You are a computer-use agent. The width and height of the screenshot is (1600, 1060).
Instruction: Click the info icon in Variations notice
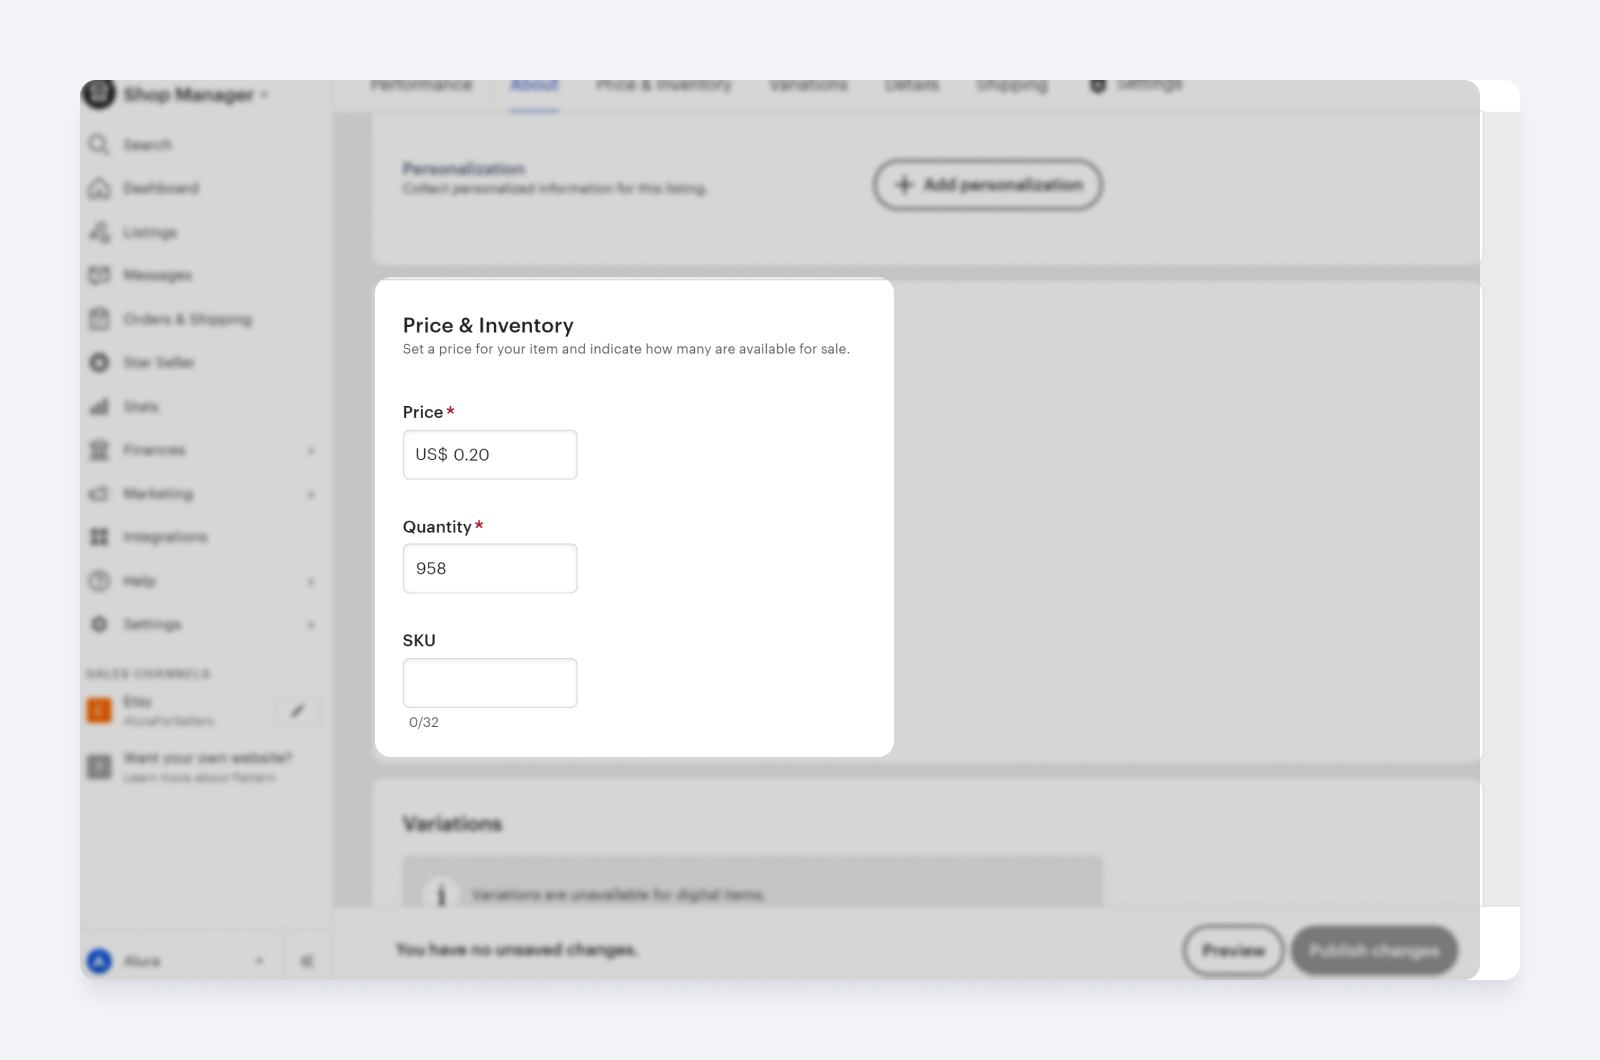441,894
